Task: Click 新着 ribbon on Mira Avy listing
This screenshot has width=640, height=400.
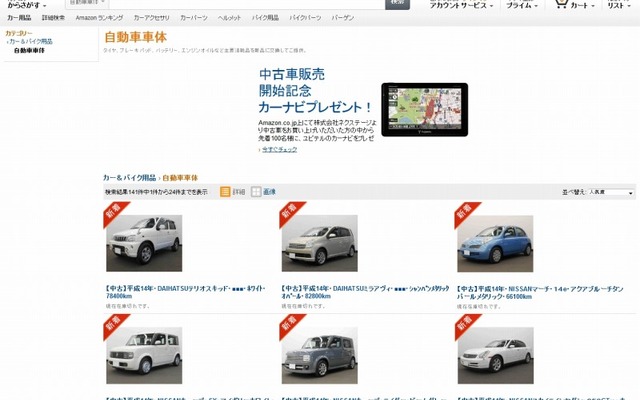Action: click(289, 211)
